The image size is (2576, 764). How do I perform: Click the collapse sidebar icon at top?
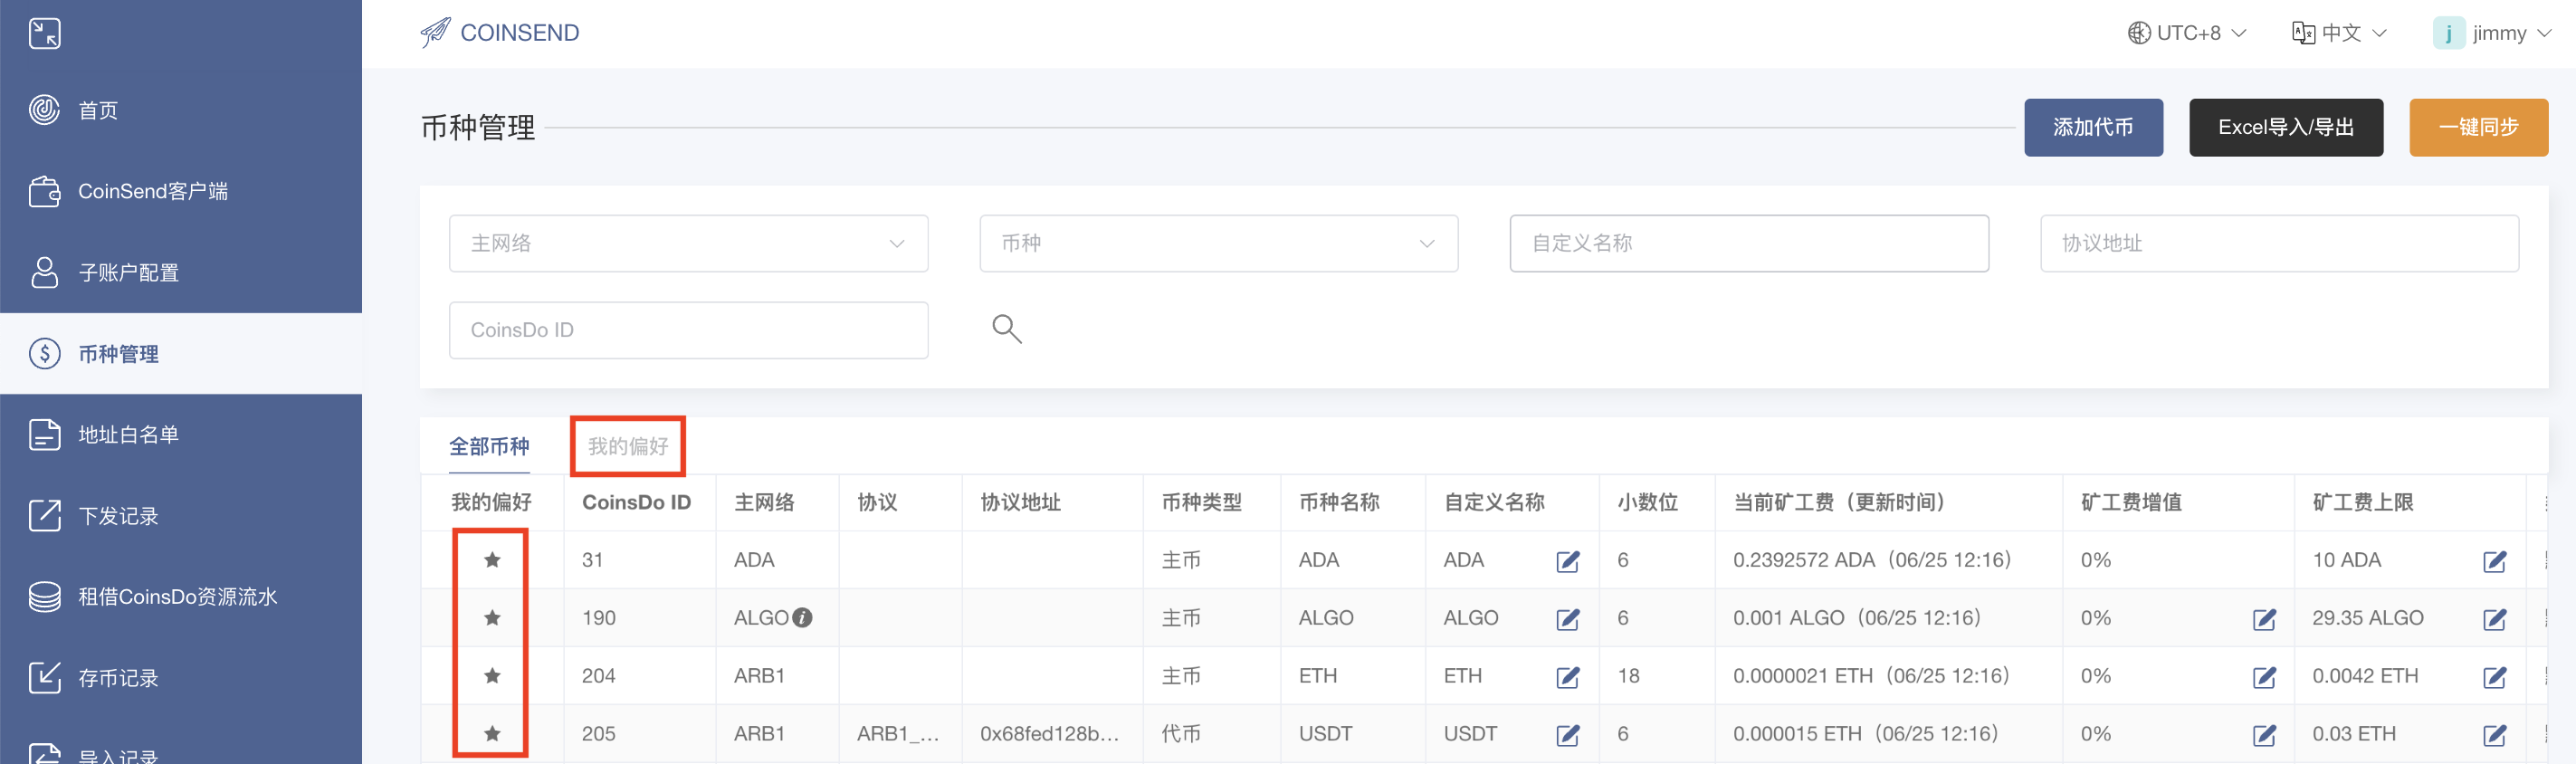point(45,34)
